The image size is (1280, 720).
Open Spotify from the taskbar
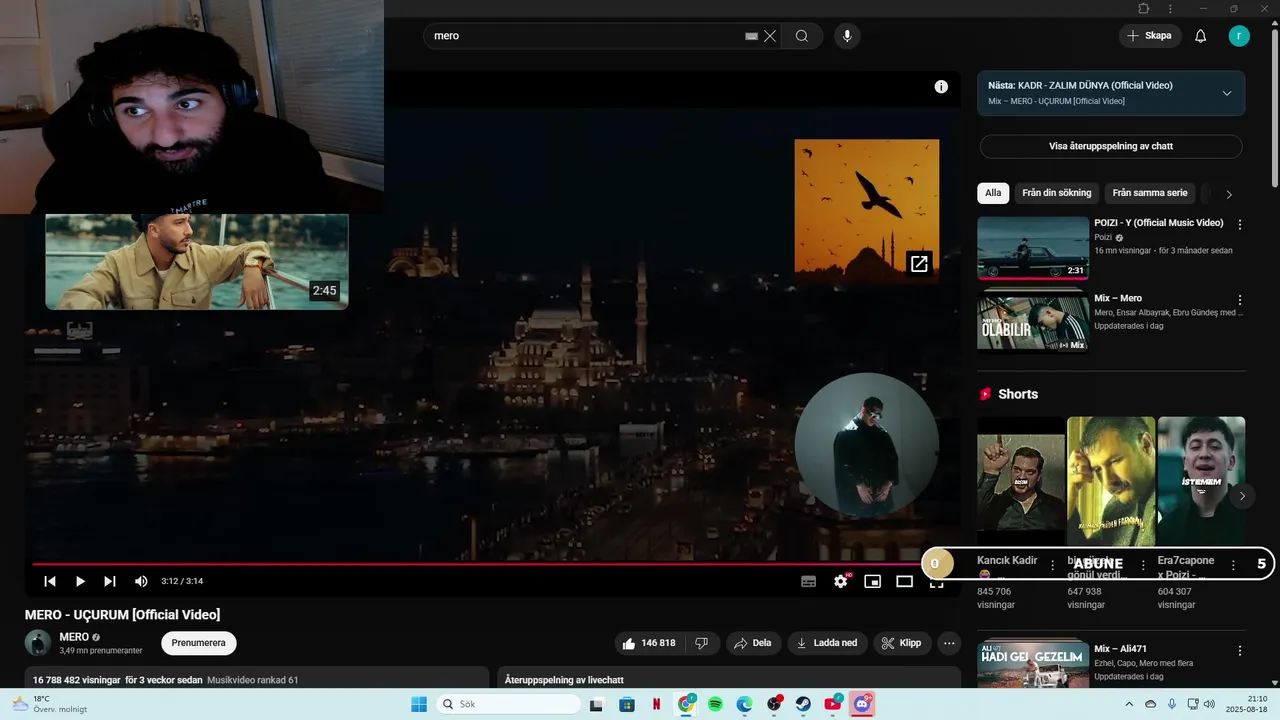tap(715, 704)
